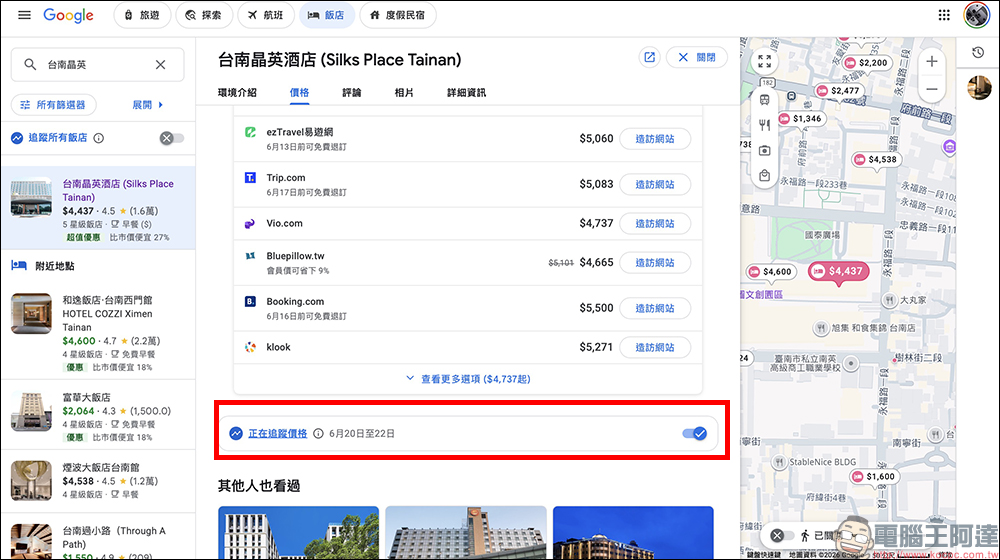1000x560 pixels.
Task: Show restaurants layer on the map
Action: (x=765, y=125)
